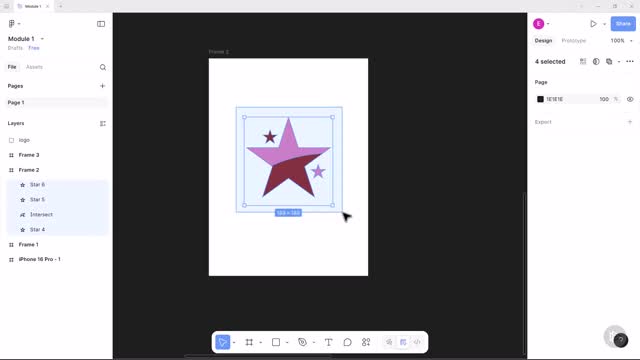Click the Frame 2 label above canvas frame
The height and width of the screenshot is (360, 640).
pos(219,52)
